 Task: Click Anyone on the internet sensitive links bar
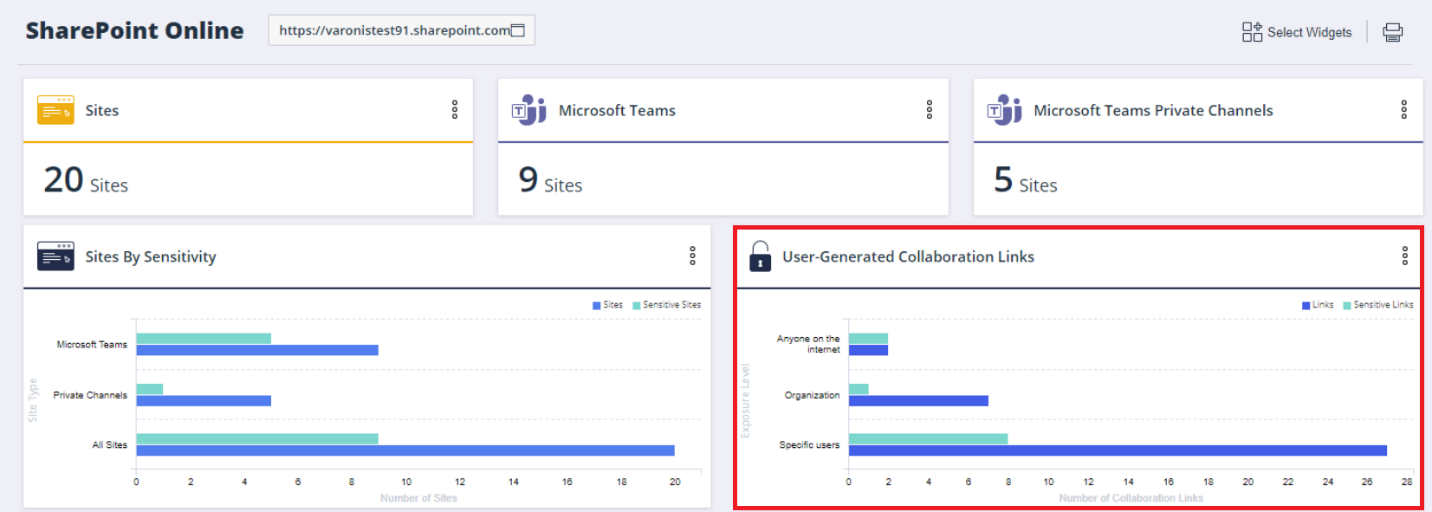pos(868,338)
